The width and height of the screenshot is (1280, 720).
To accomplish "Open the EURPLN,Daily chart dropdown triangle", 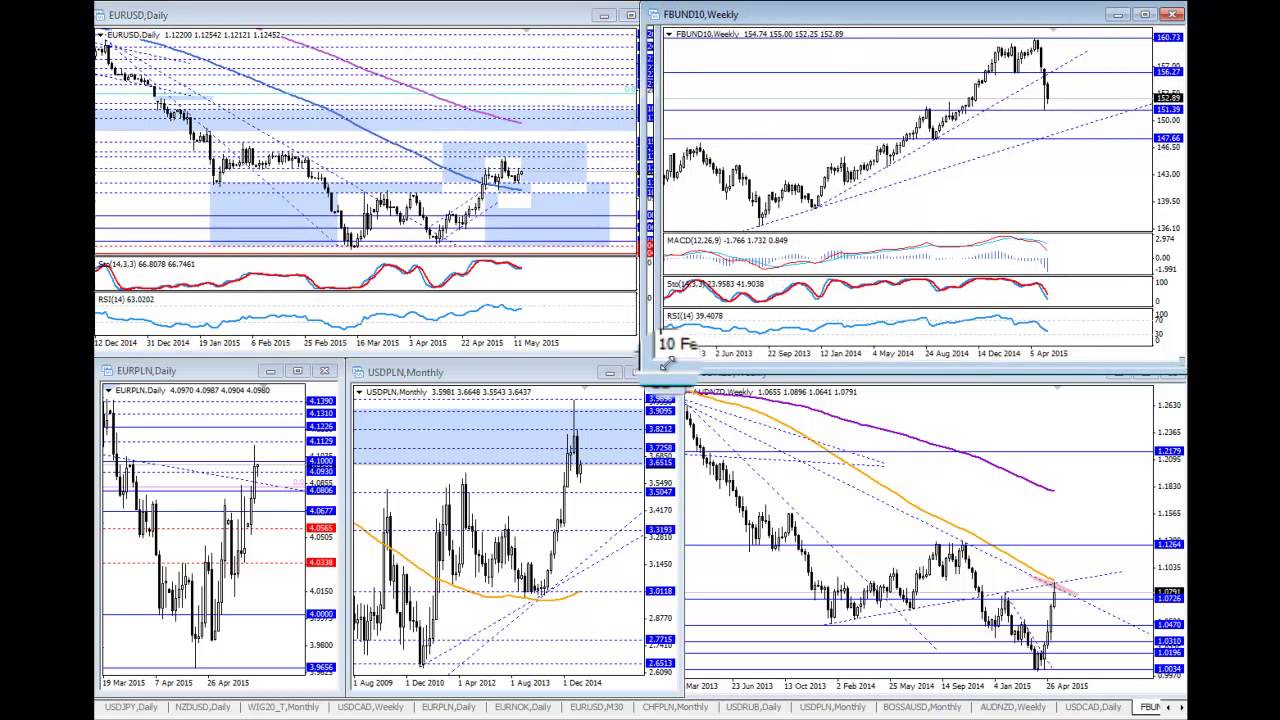I will pyautogui.click(x=108, y=390).
